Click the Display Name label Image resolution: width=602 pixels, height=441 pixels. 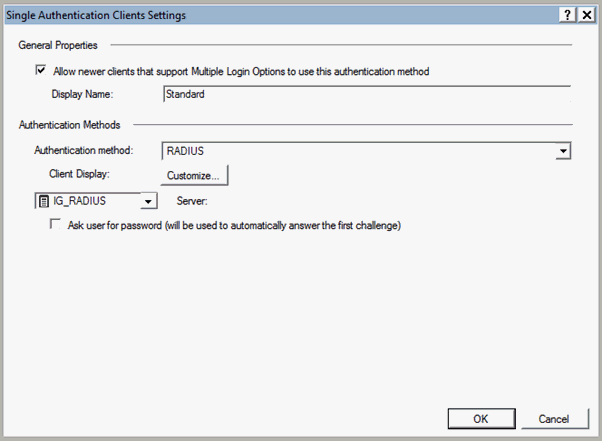[84, 94]
